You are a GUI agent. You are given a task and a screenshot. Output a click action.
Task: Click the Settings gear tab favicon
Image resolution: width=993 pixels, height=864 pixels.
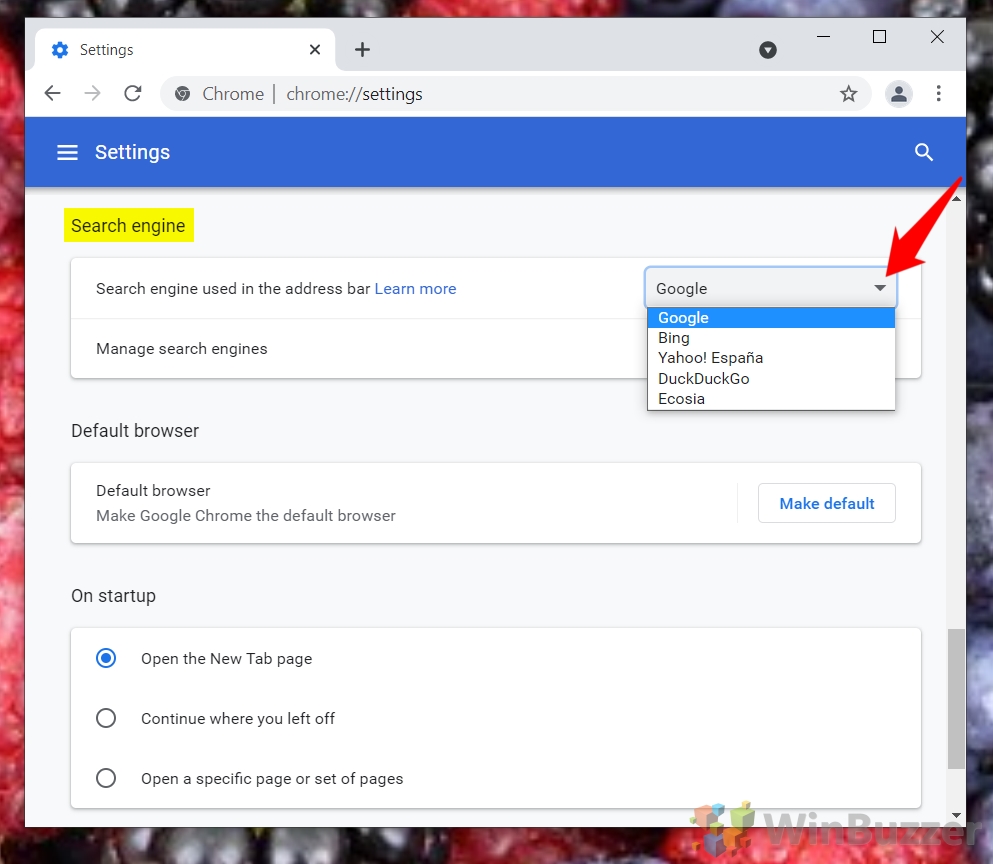(x=60, y=49)
